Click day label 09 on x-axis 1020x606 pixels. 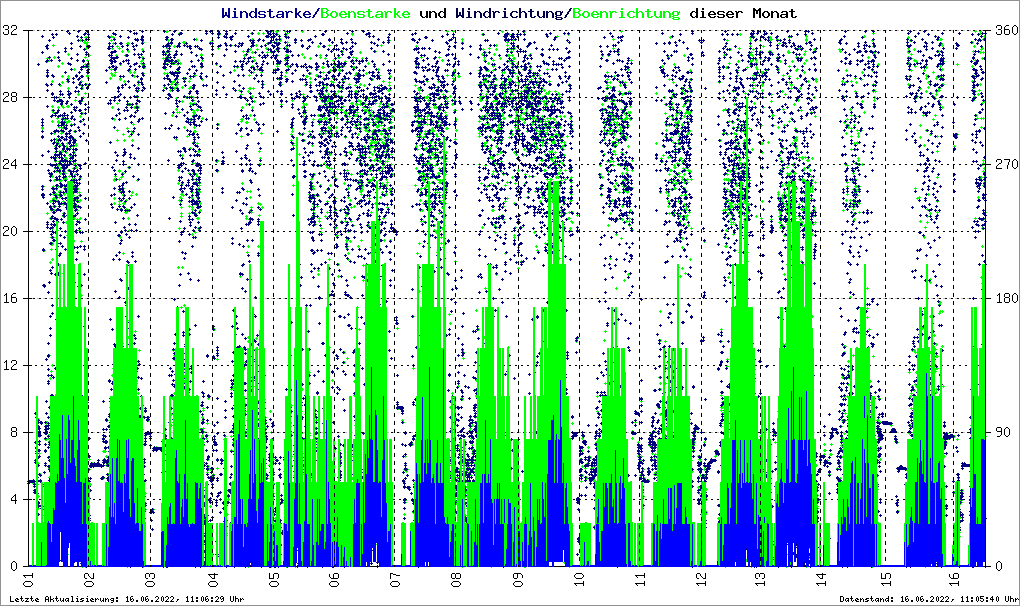(x=517, y=577)
